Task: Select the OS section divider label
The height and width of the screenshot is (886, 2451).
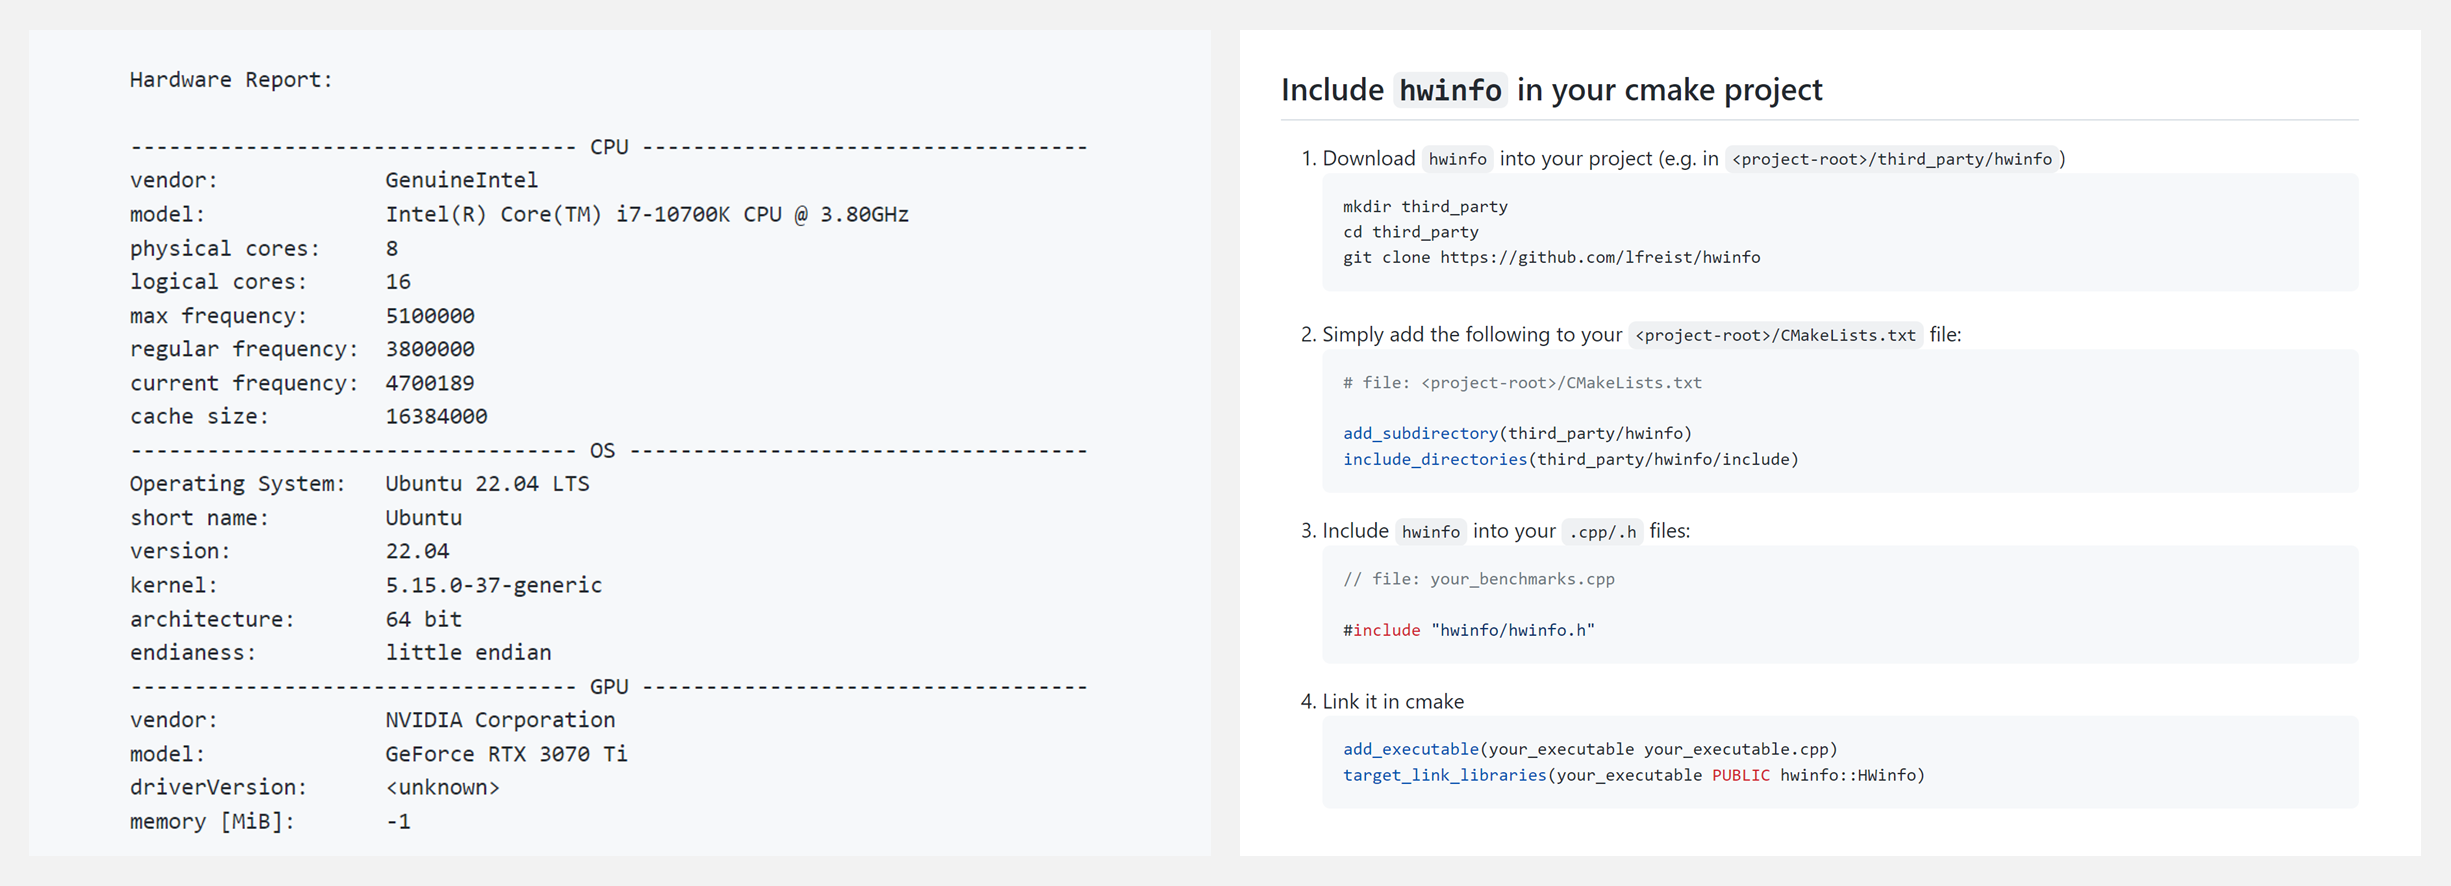Action: click(x=602, y=450)
